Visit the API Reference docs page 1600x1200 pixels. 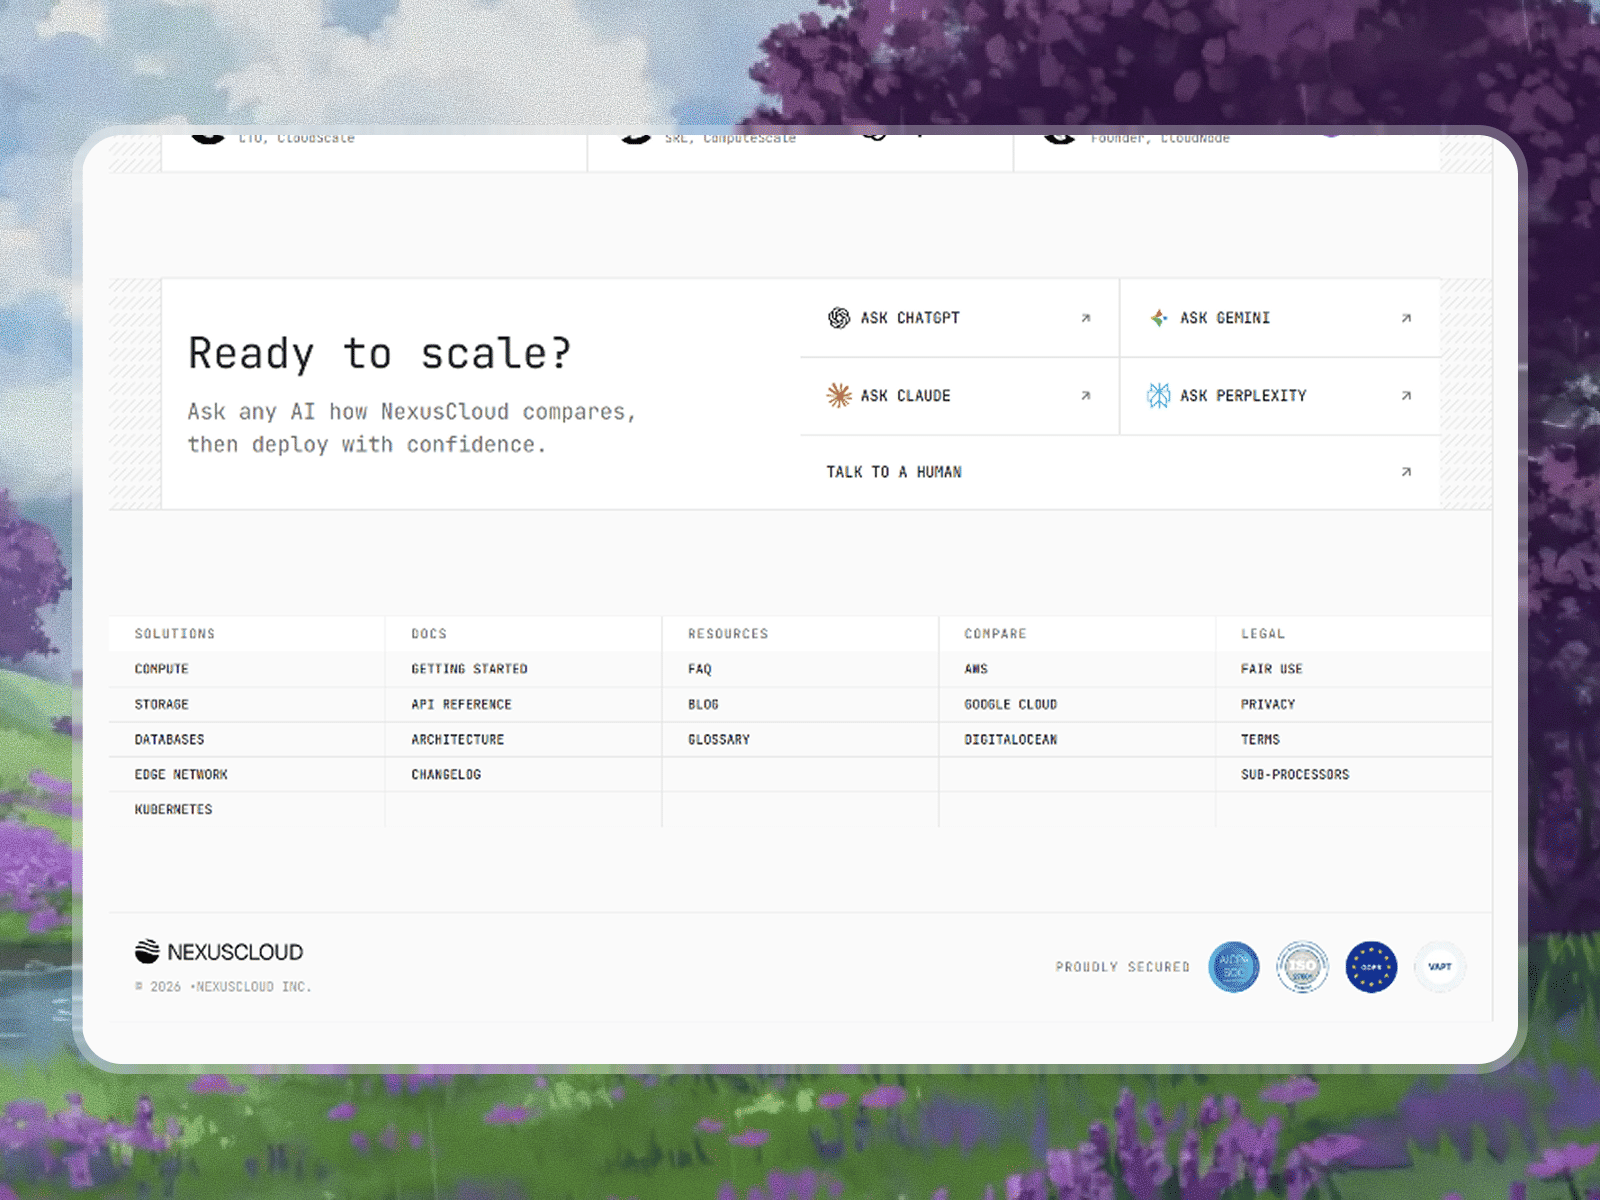point(462,704)
